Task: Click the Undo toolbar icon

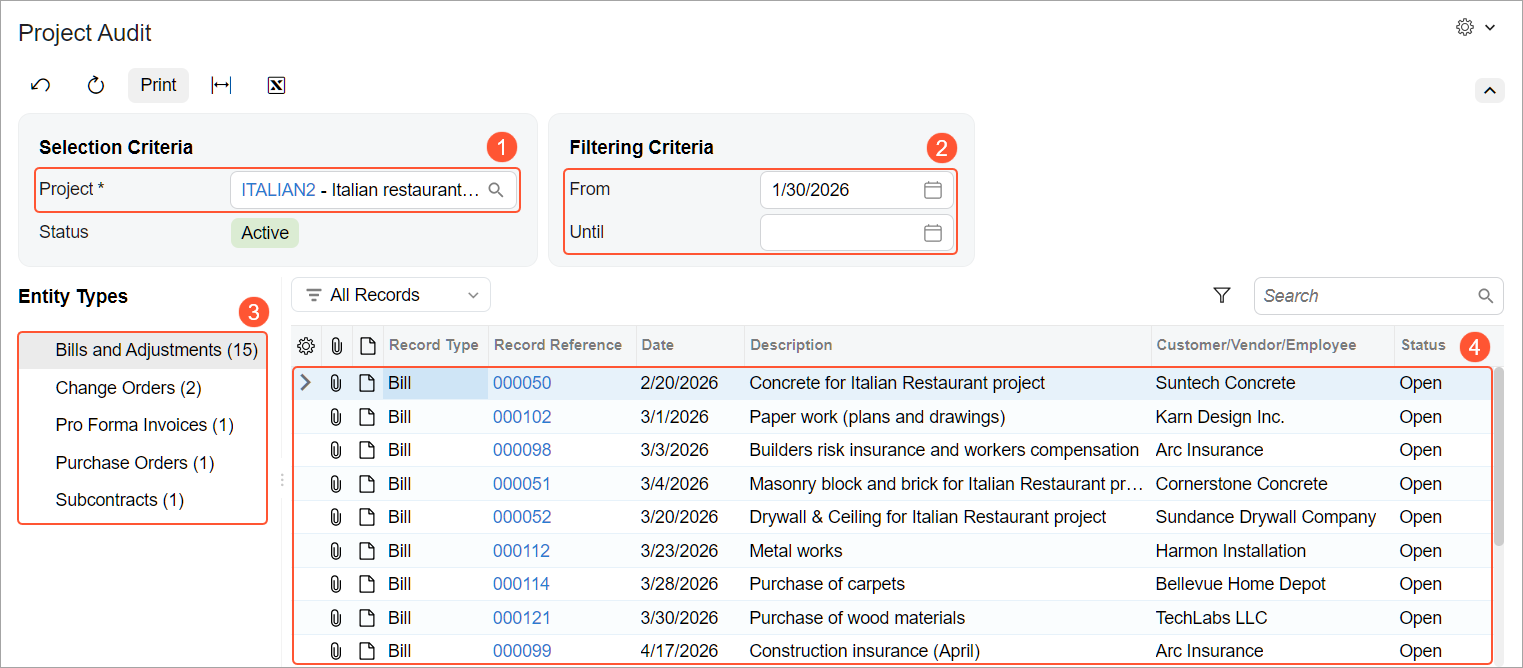Action: 41,85
